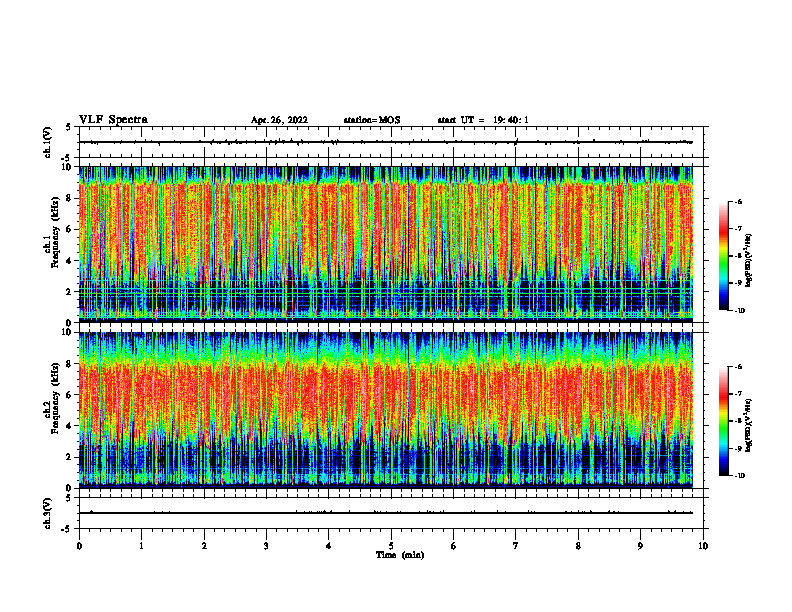Click the ch.1 colorbar "-10" tick label
The height and width of the screenshot is (612, 792).
pyautogui.click(x=740, y=311)
